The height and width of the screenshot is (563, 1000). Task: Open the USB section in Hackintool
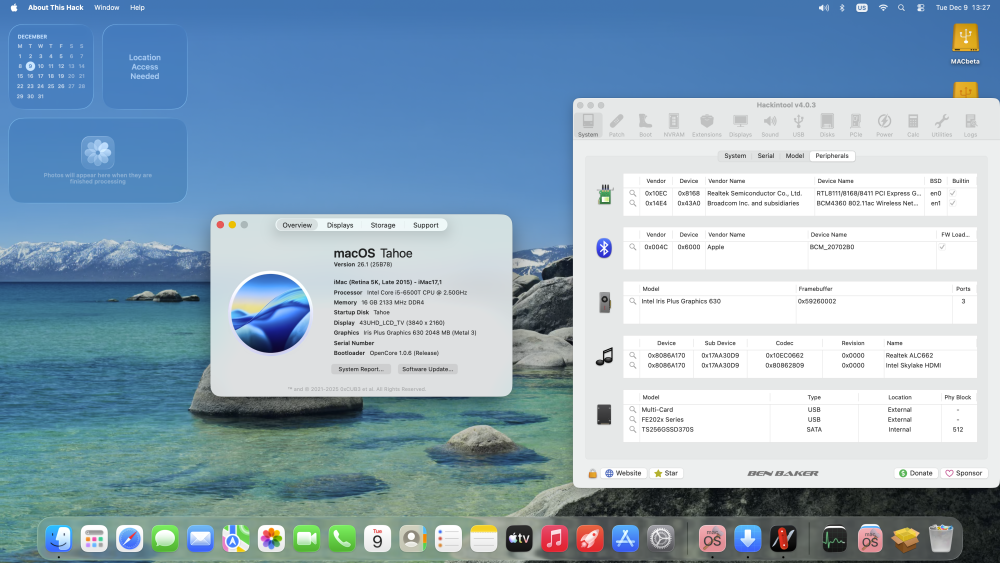point(798,125)
